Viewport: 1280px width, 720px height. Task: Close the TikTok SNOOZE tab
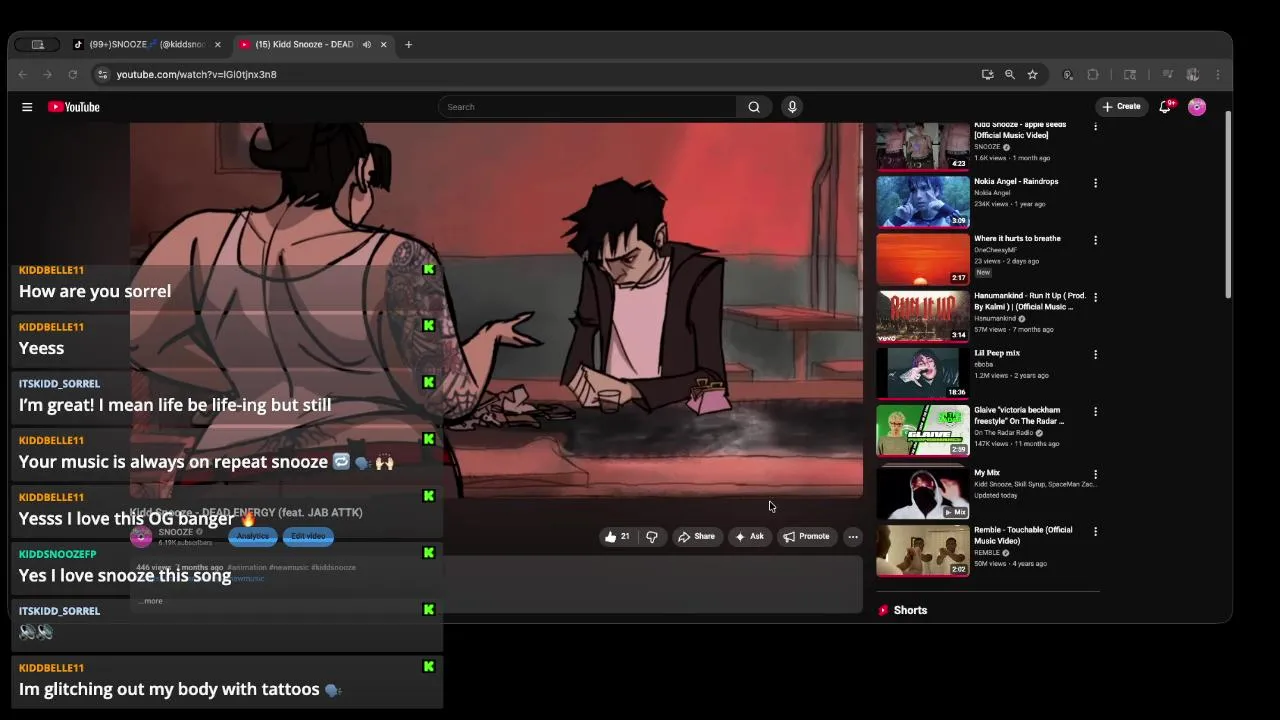(x=217, y=44)
